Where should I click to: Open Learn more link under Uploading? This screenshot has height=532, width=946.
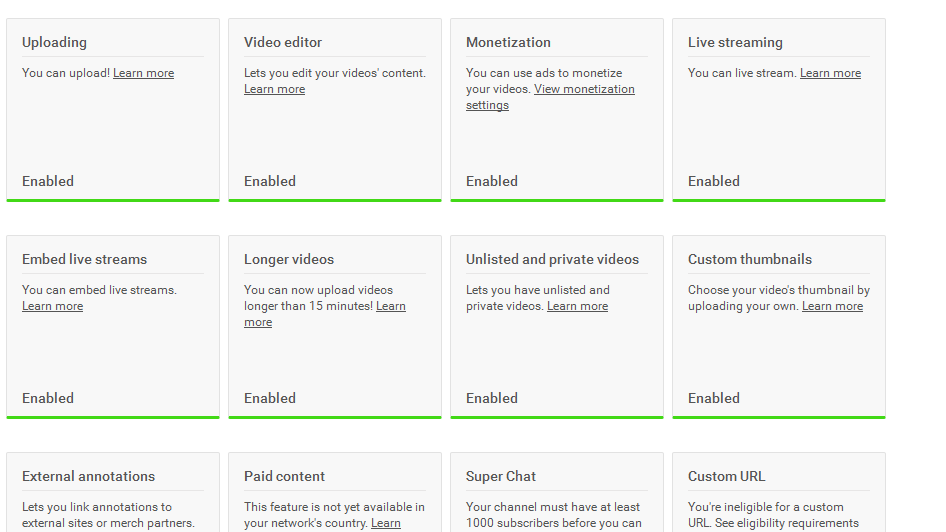tap(144, 73)
